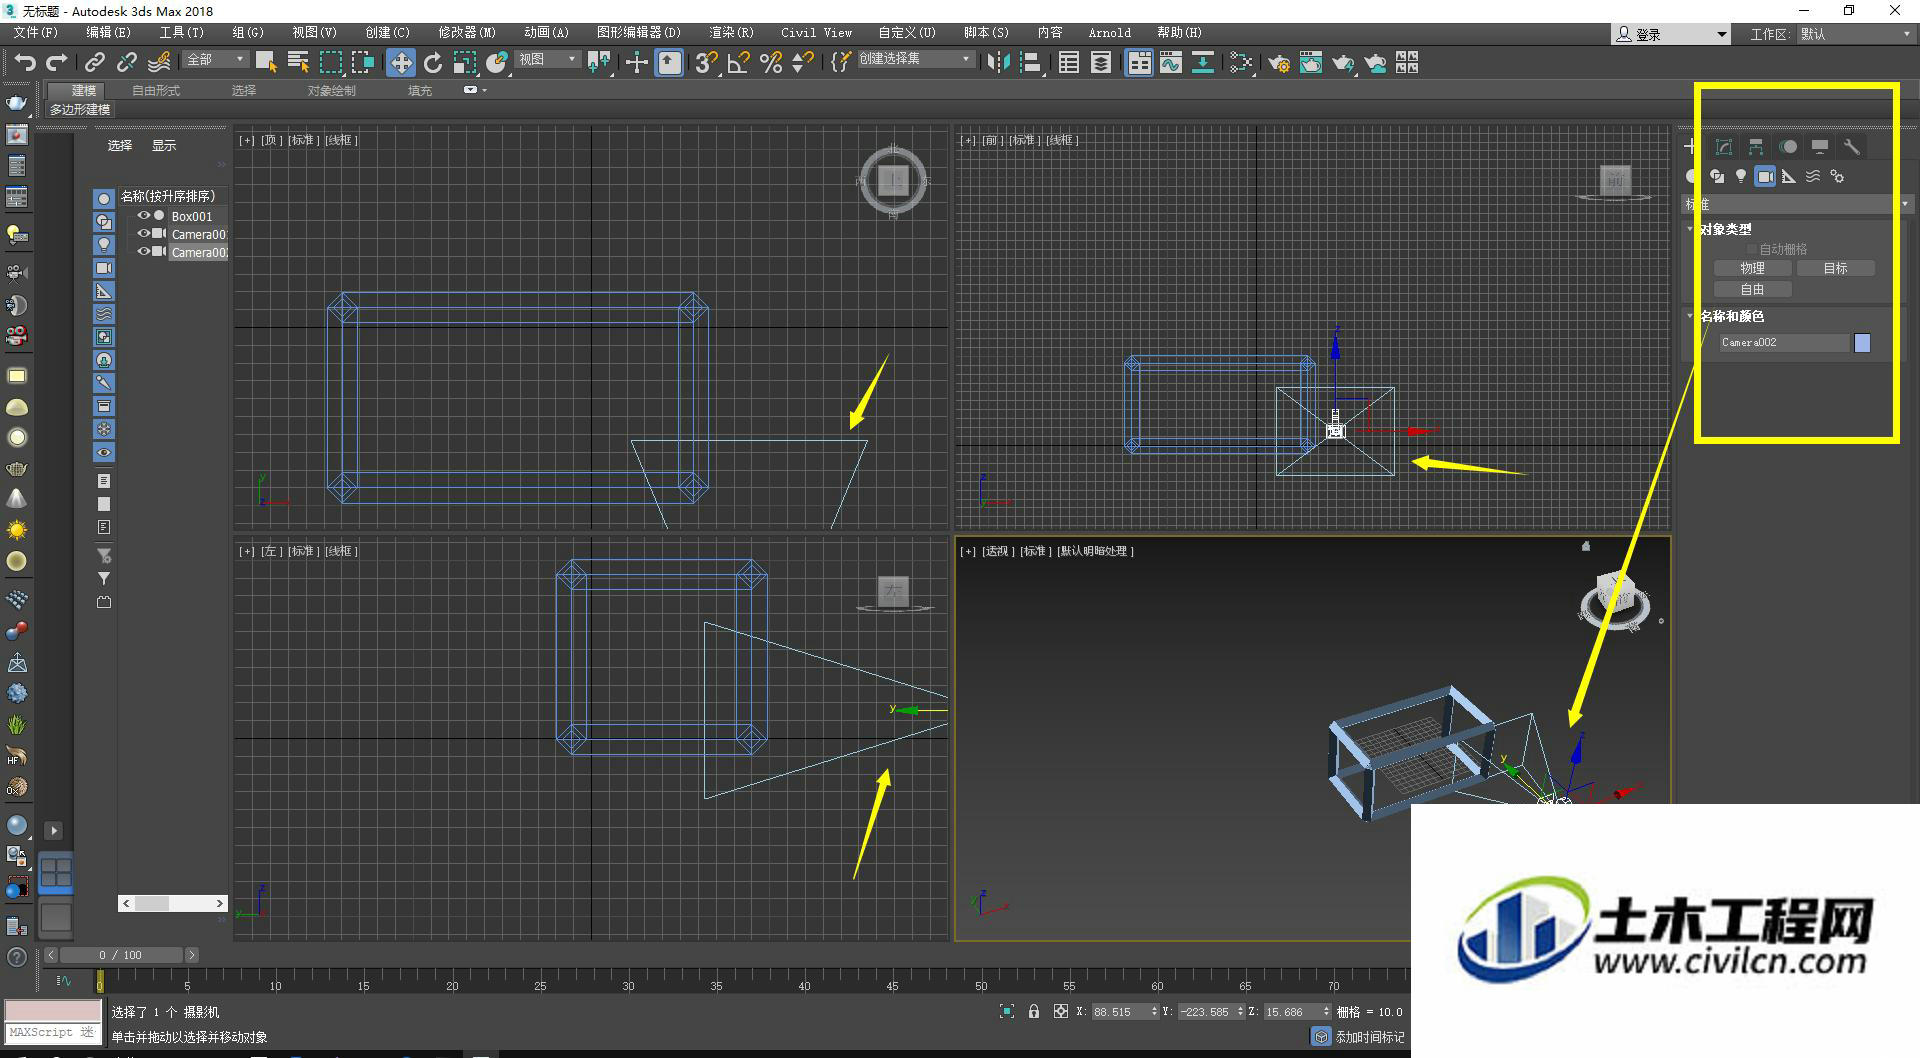Toggle visibility eye of first Camera001 row
The image size is (1920, 1058).
tap(143, 234)
